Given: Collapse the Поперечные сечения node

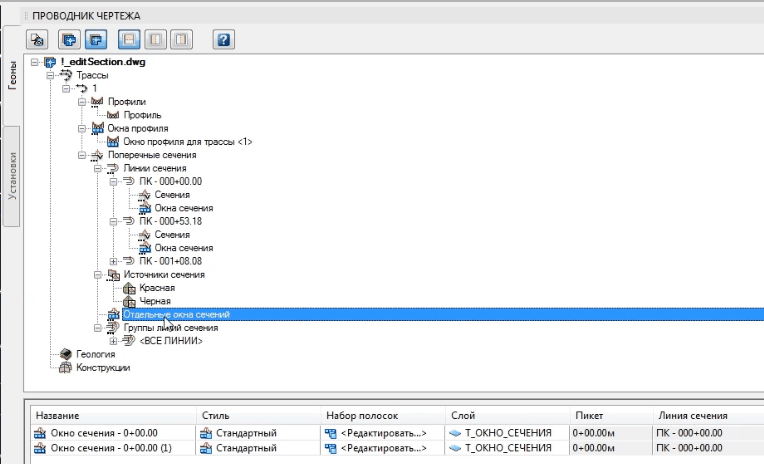Looking at the screenshot, I should click(x=82, y=155).
